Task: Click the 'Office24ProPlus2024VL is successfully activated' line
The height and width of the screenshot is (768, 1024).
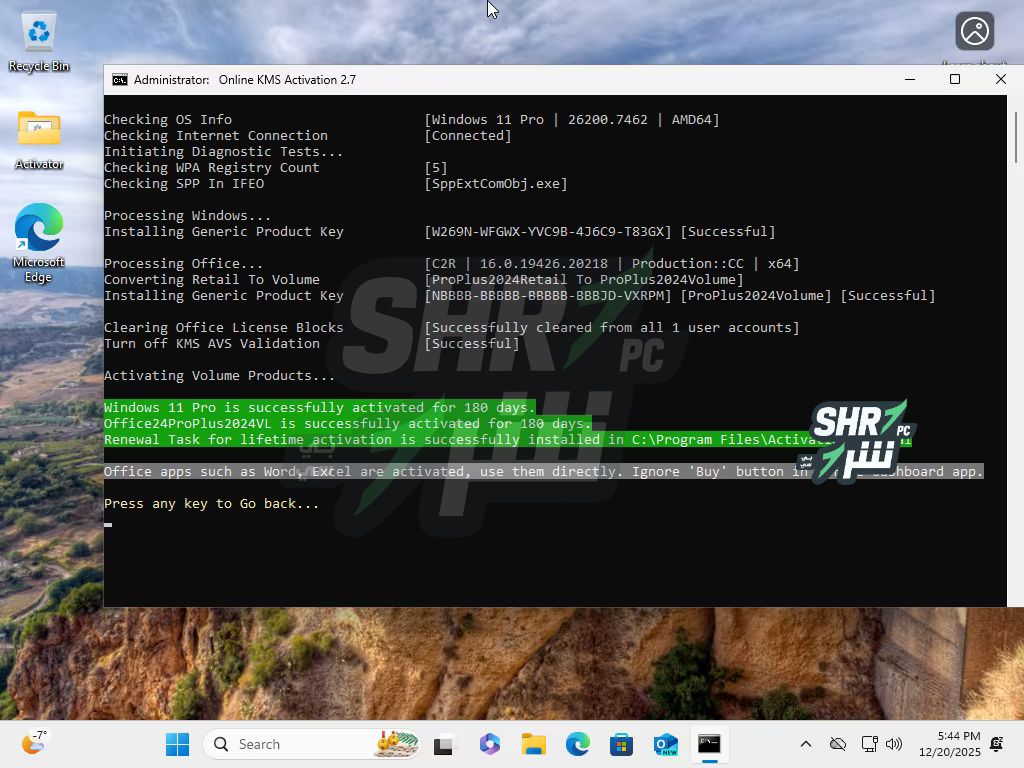Action: [x=347, y=423]
